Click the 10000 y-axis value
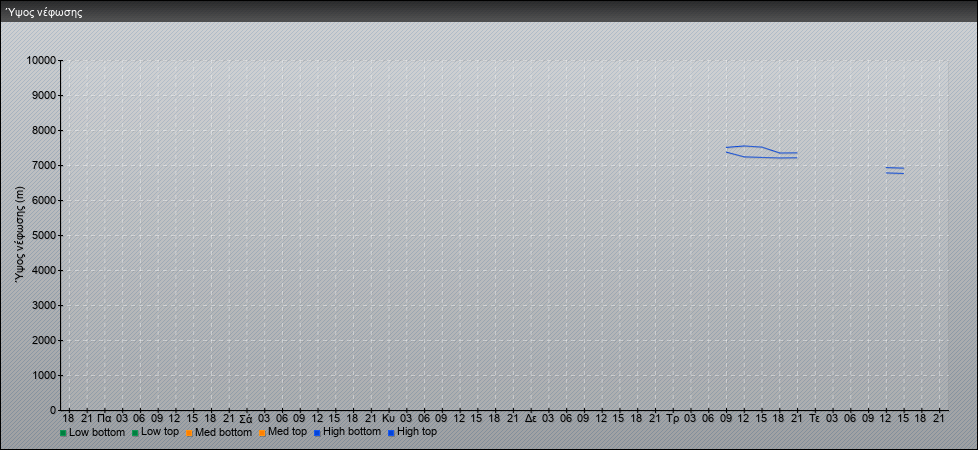Image resolution: width=978 pixels, height=450 pixels. tap(41, 61)
